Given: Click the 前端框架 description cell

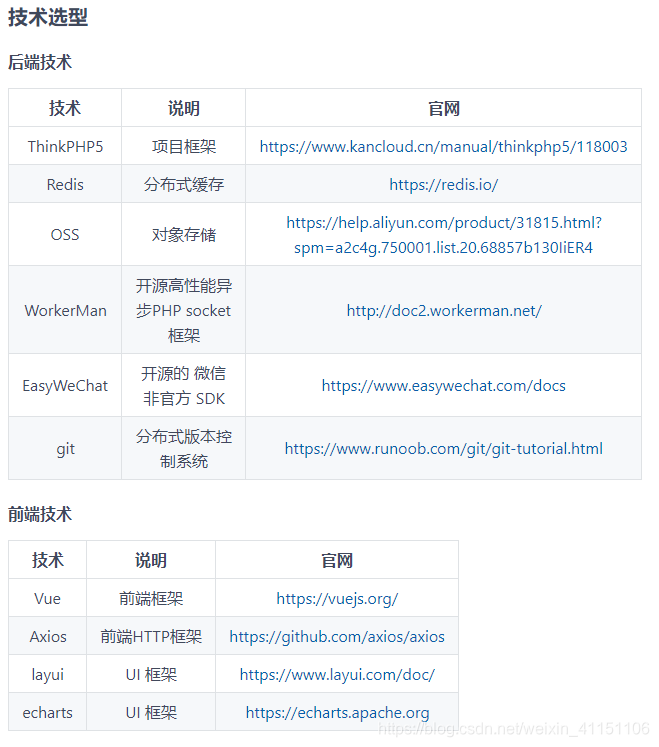Looking at the screenshot, I should [x=151, y=599].
